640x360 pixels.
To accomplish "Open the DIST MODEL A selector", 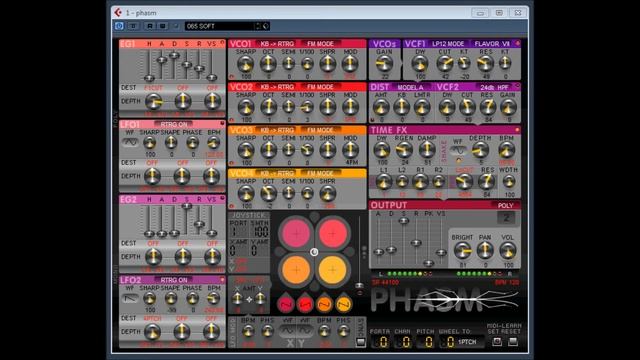I will (411, 87).
